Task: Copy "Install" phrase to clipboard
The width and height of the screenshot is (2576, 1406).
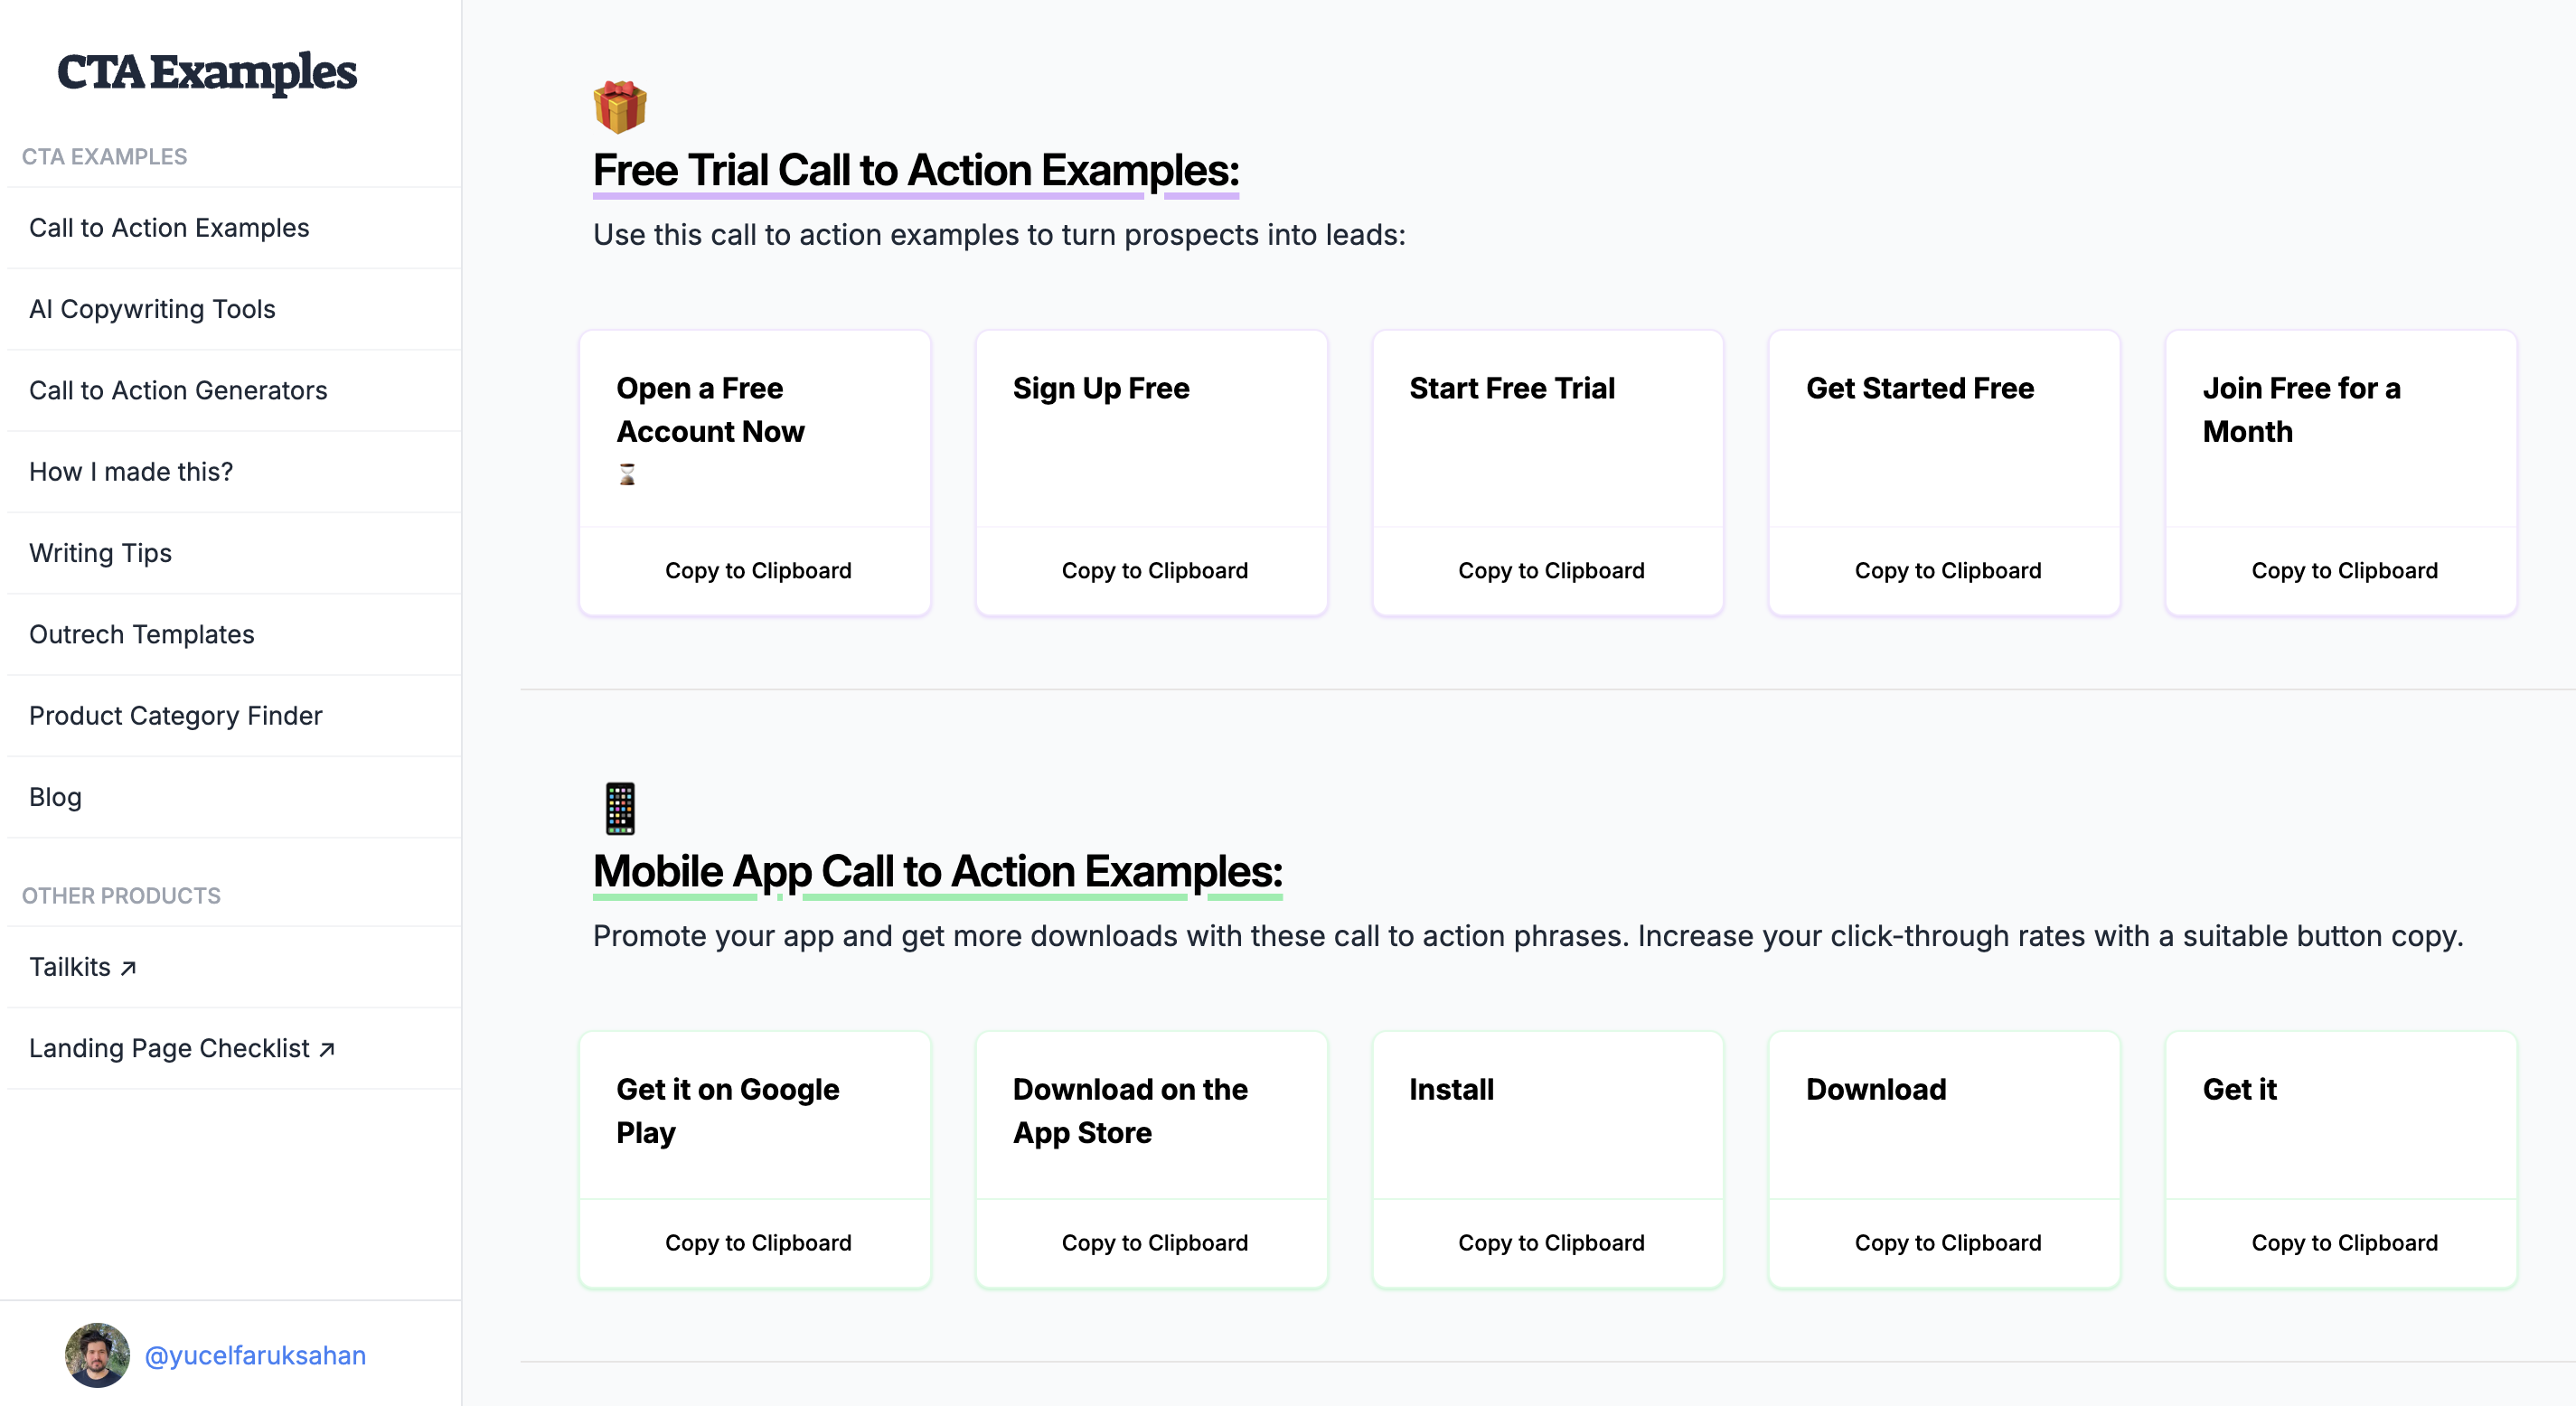Action: (x=1550, y=1243)
